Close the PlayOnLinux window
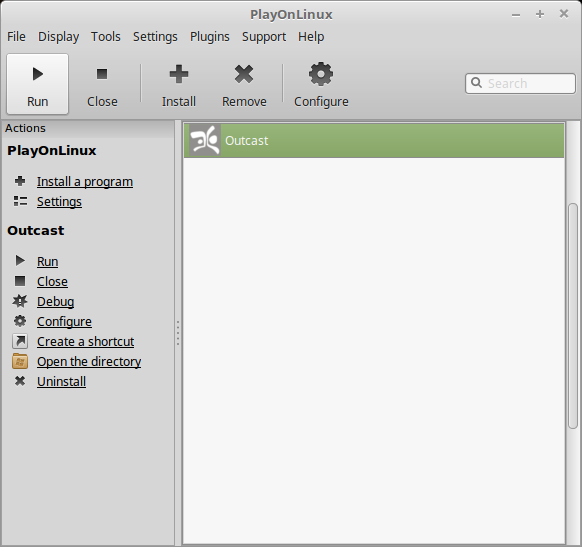This screenshot has height=547, width=582. tap(564, 14)
